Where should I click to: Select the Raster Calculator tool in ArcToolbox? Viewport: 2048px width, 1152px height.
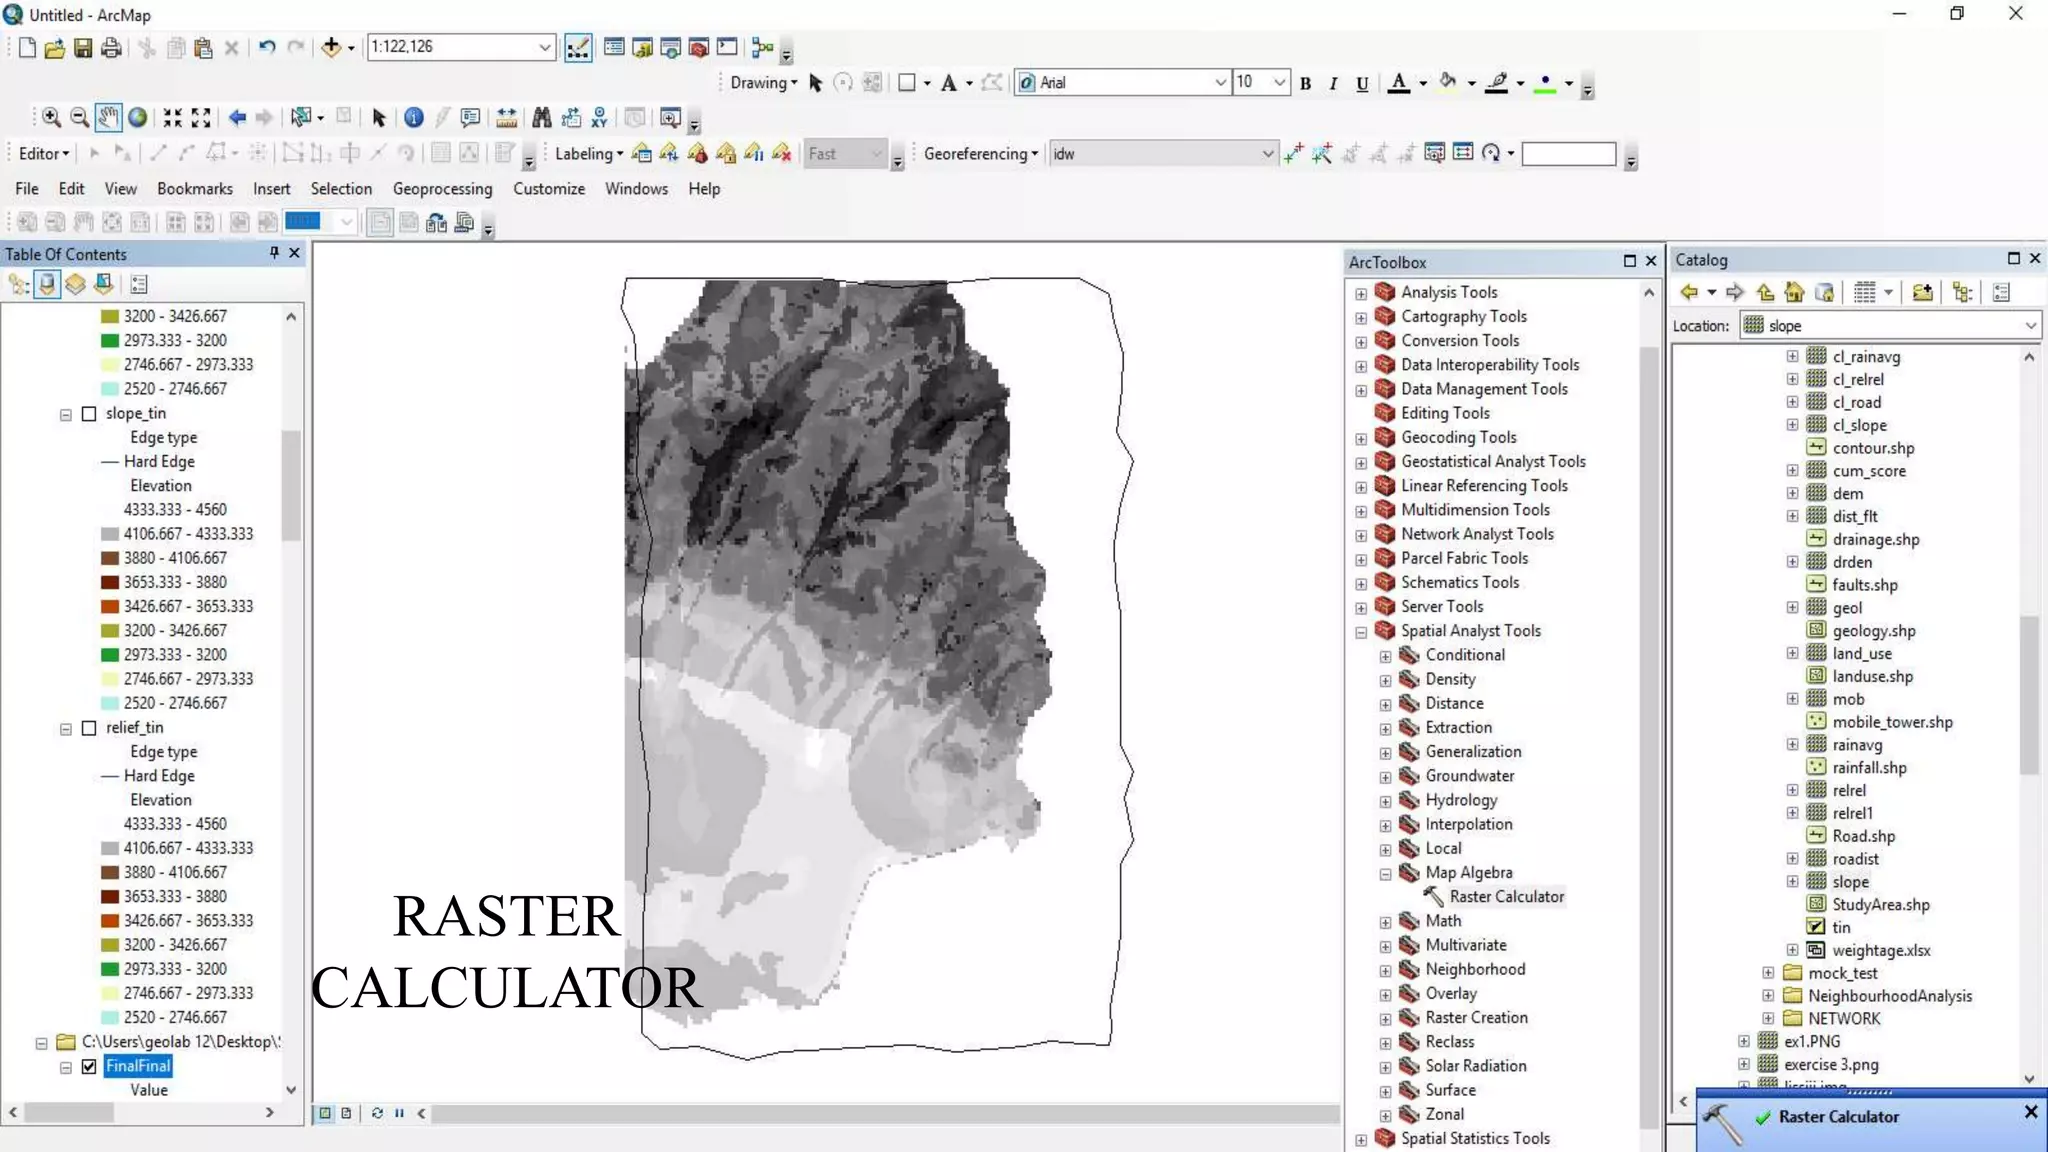pos(1506,897)
